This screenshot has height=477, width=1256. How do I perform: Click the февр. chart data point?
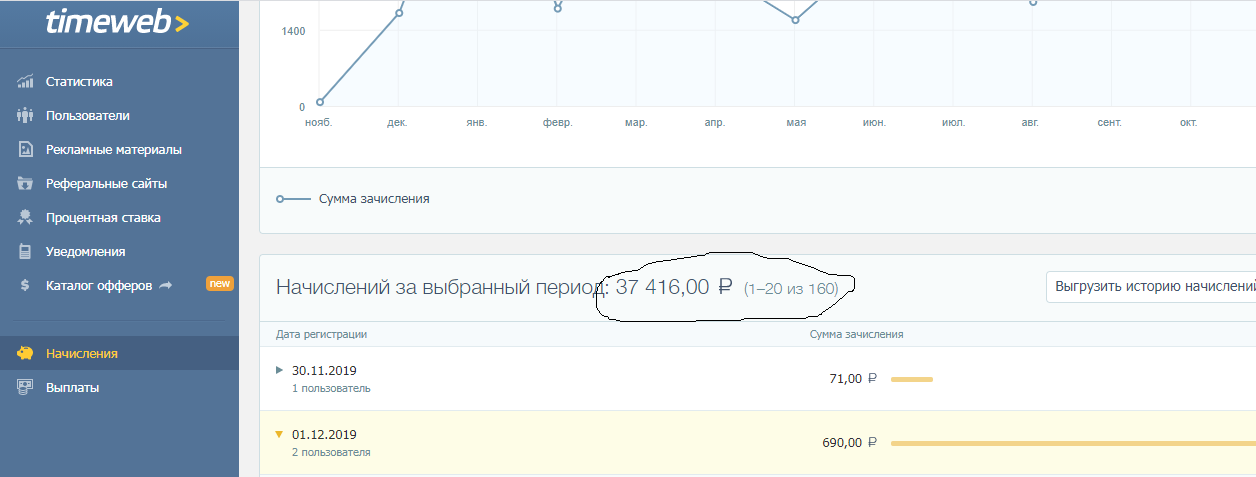click(558, 8)
